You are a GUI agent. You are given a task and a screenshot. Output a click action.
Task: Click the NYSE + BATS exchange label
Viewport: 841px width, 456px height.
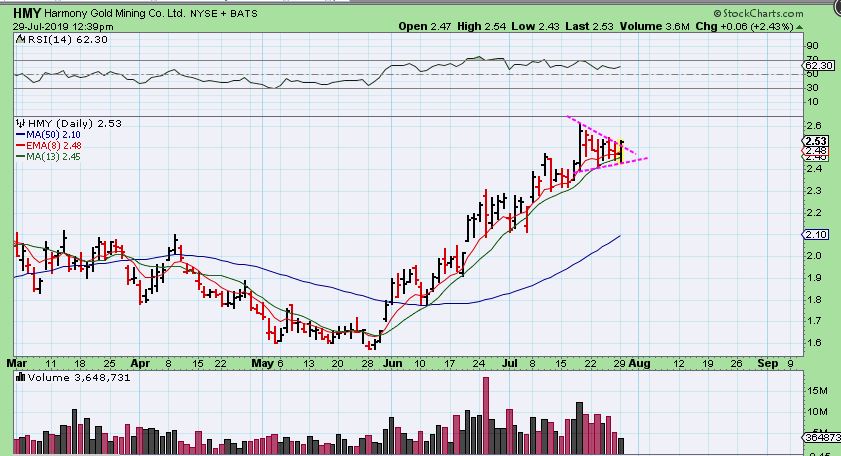224,13
